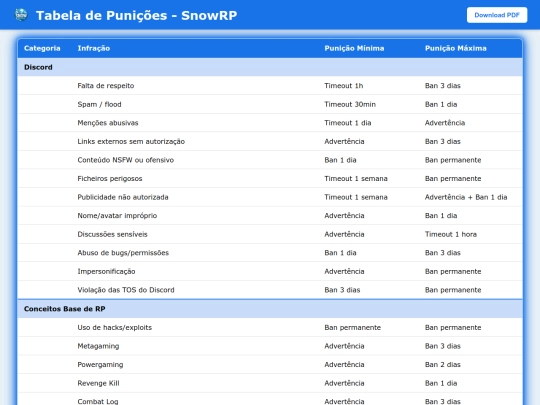Viewport: 540px width, 405px height.
Task: Click the Menções abusivas infraction
Action: coord(108,123)
